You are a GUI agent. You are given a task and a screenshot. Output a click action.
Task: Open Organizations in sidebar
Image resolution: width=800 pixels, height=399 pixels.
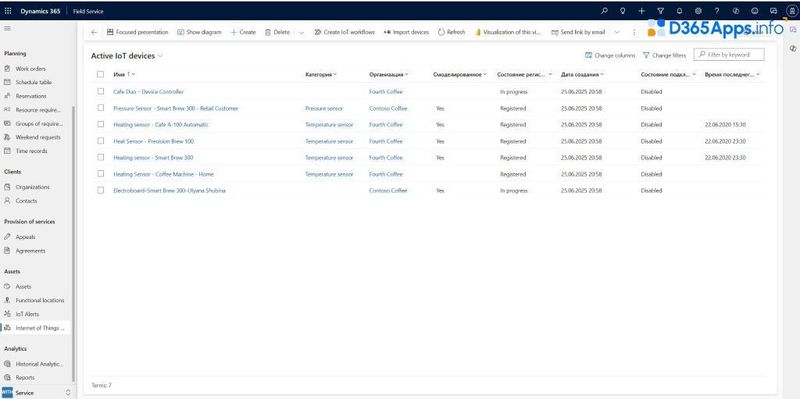pos(33,187)
